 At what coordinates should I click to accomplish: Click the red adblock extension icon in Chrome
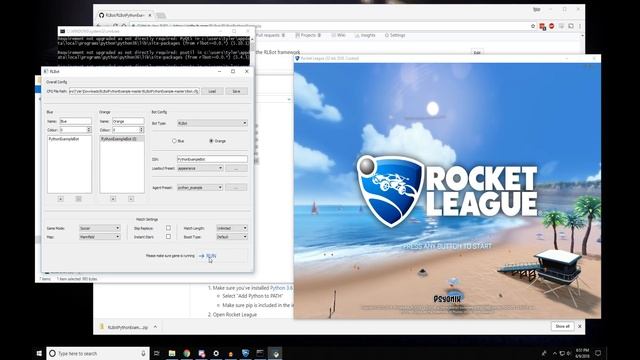click(551, 26)
